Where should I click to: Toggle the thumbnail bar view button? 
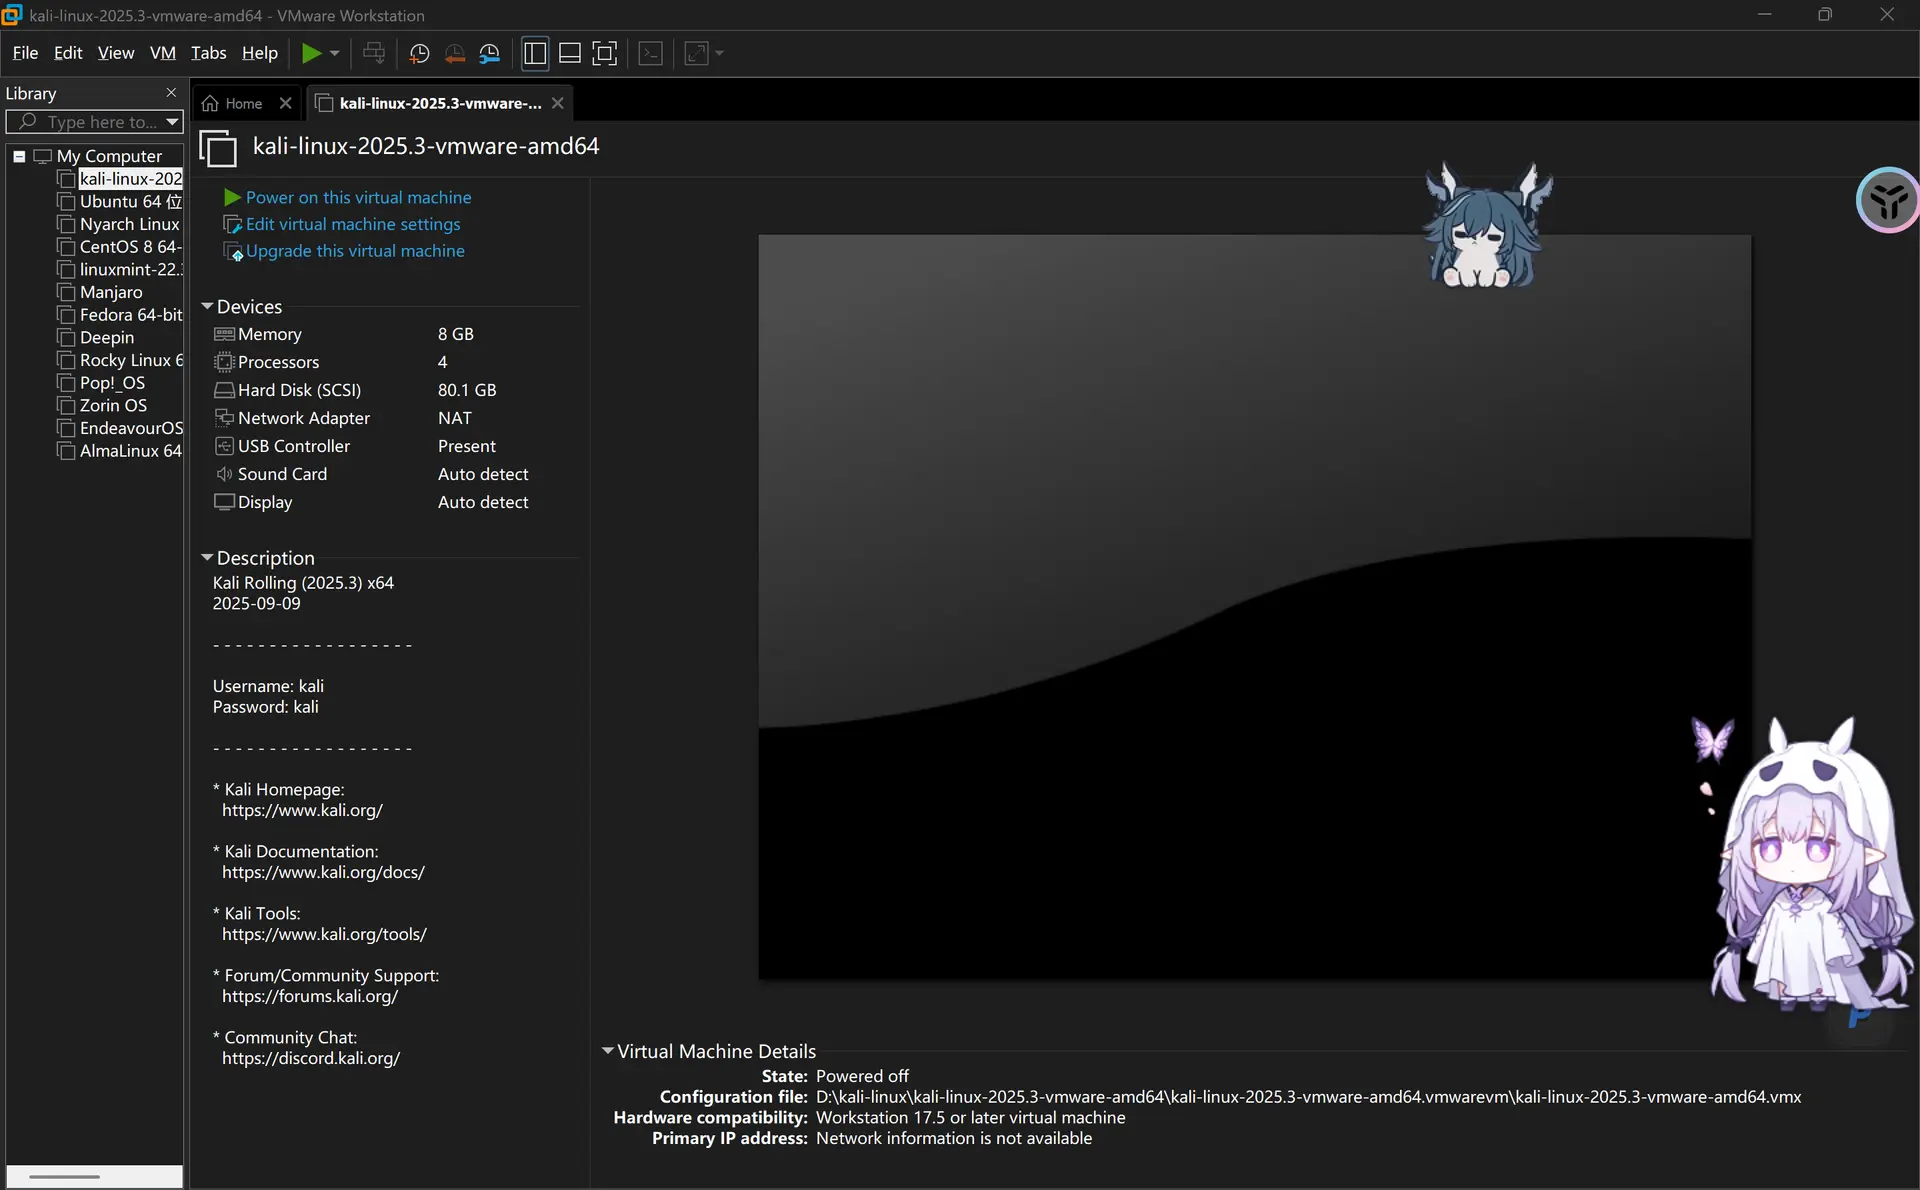(570, 53)
